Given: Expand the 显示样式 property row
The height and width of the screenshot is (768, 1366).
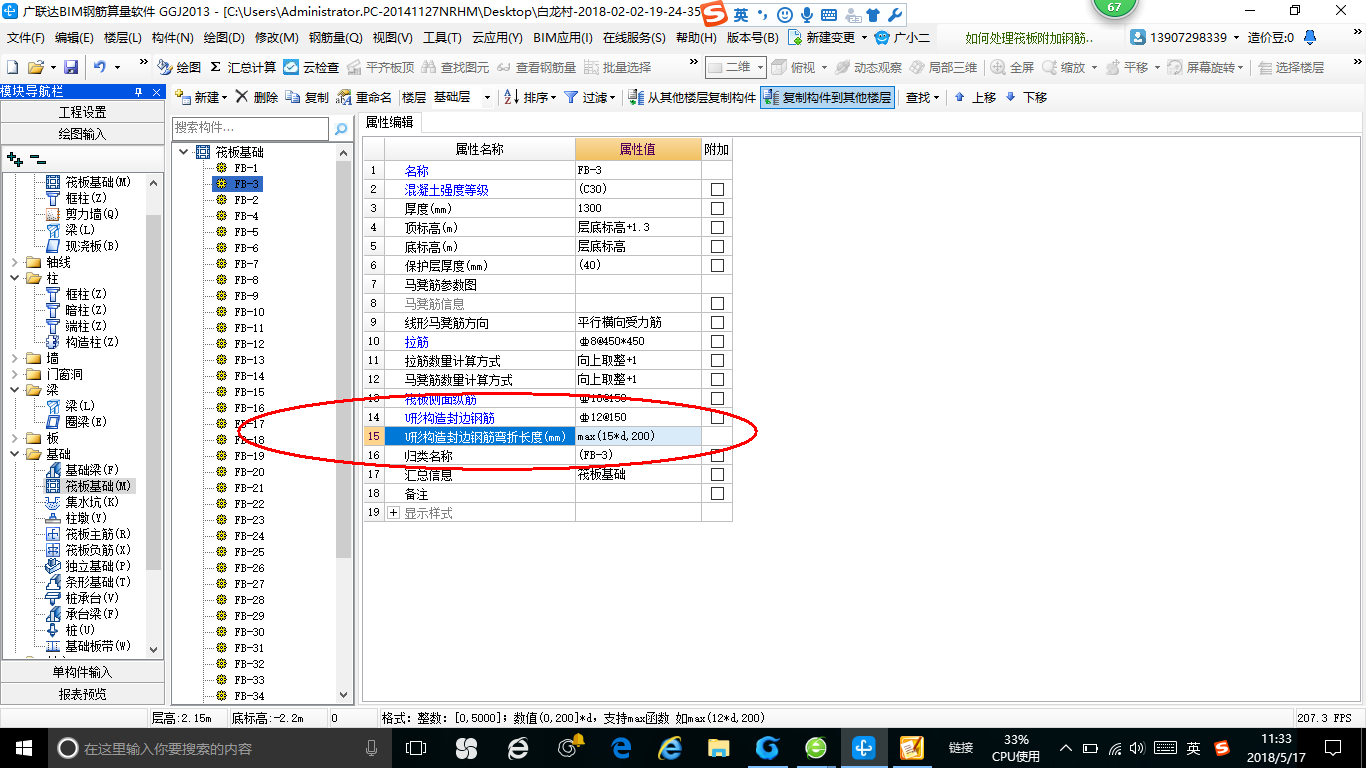Looking at the screenshot, I should click(x=393, y=512).
